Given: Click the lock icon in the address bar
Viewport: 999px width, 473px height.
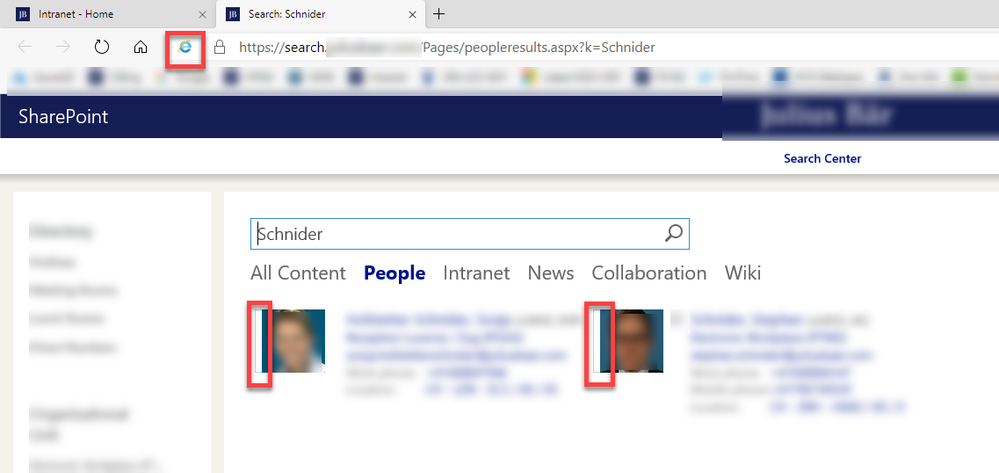Looking at the screenshot, I should coord(220,47).
